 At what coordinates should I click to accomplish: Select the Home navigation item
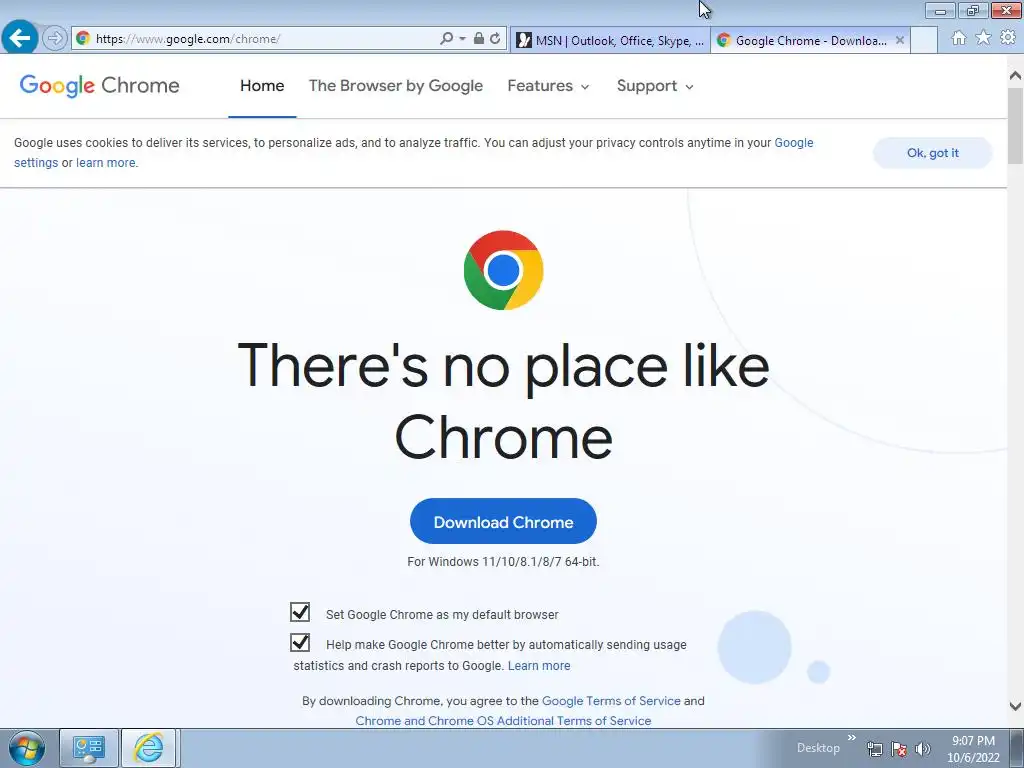pyautogui.click(x=262, y=86)
